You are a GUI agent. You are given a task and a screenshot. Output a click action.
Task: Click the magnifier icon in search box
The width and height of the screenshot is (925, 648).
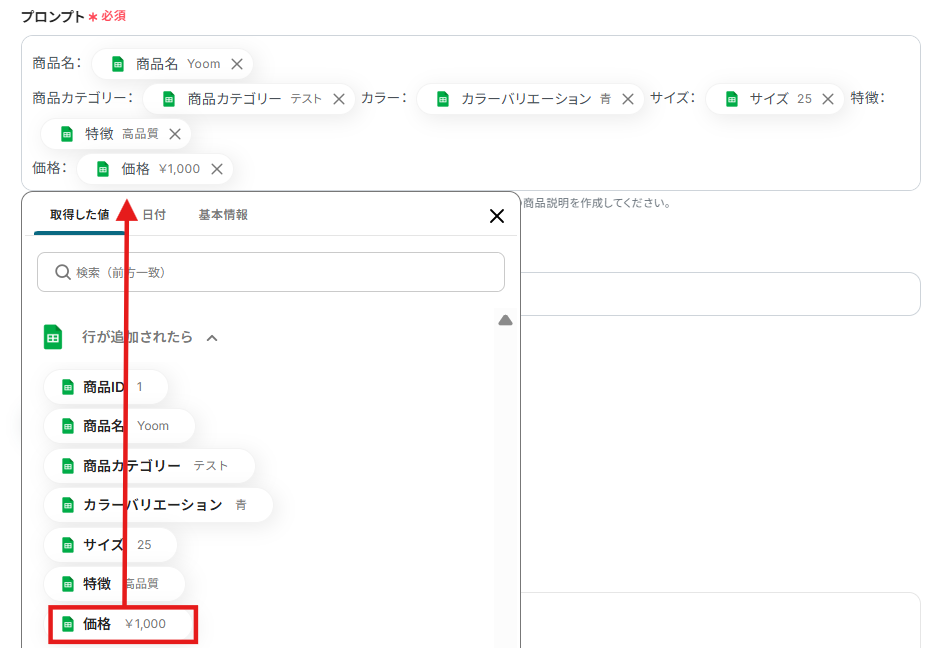coord(63,272)
